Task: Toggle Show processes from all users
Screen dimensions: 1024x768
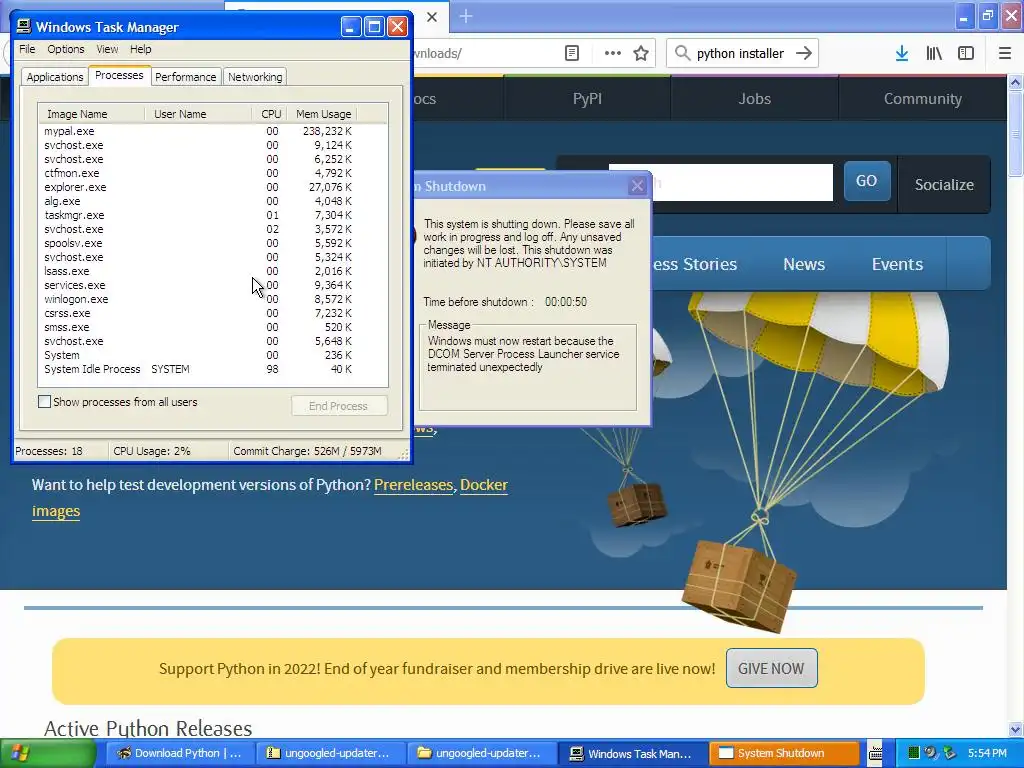Action: coord(44,402)
